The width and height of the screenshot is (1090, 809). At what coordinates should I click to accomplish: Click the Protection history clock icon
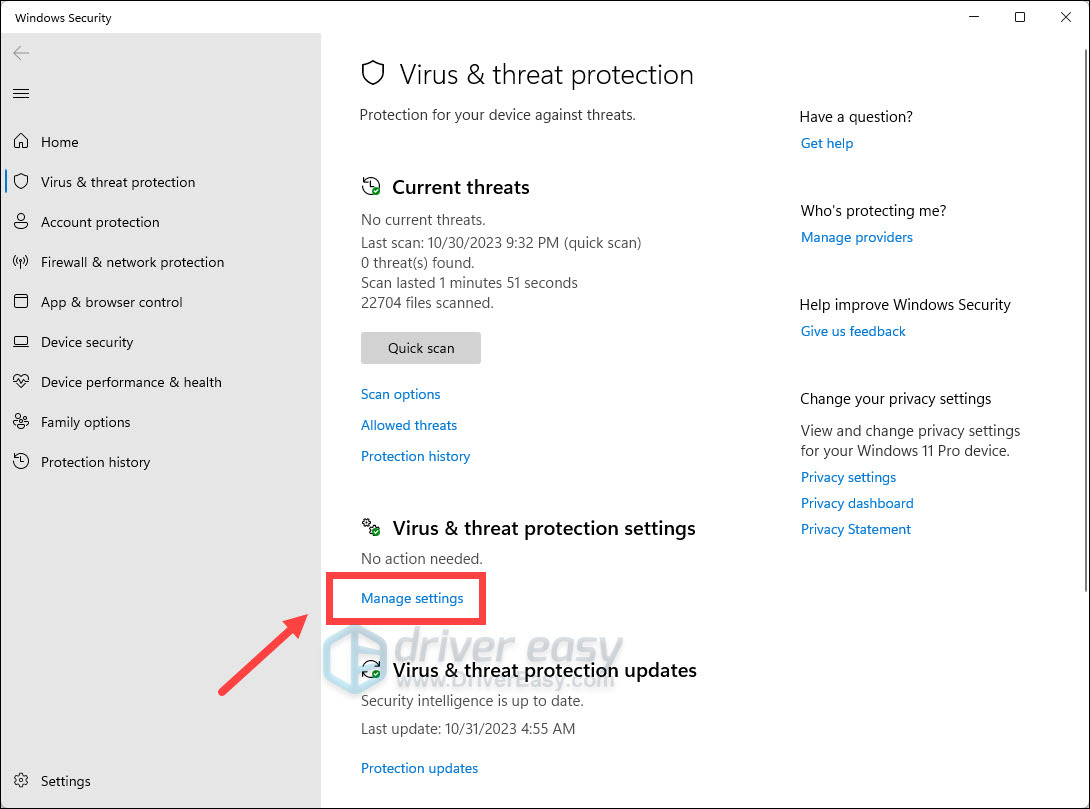pos(21,462)
